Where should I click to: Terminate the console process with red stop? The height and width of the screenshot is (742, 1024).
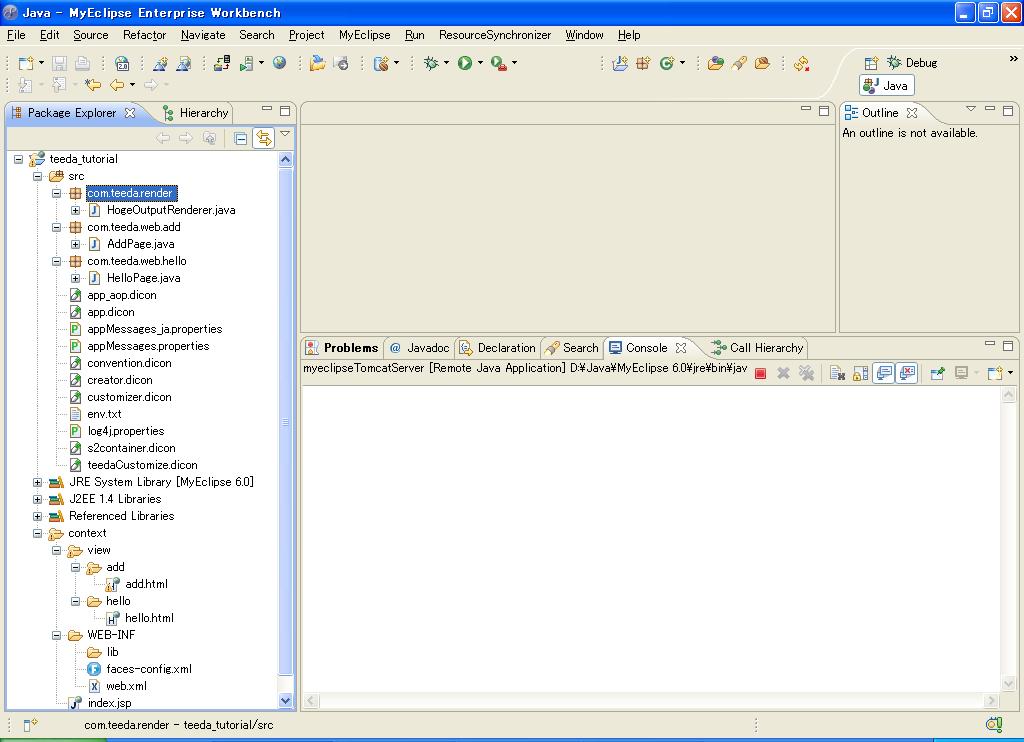[x=760, y=373]
